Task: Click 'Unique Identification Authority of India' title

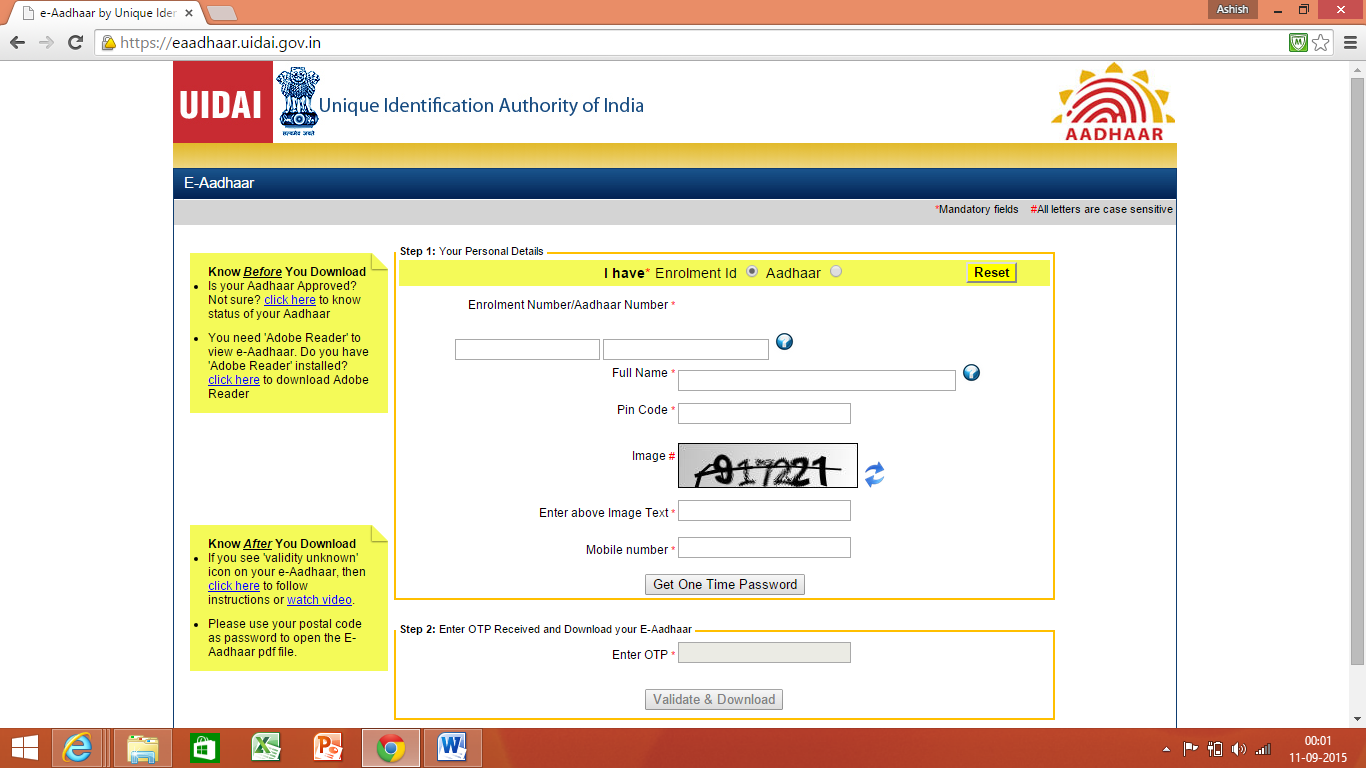Action: (x=481, y=105)
